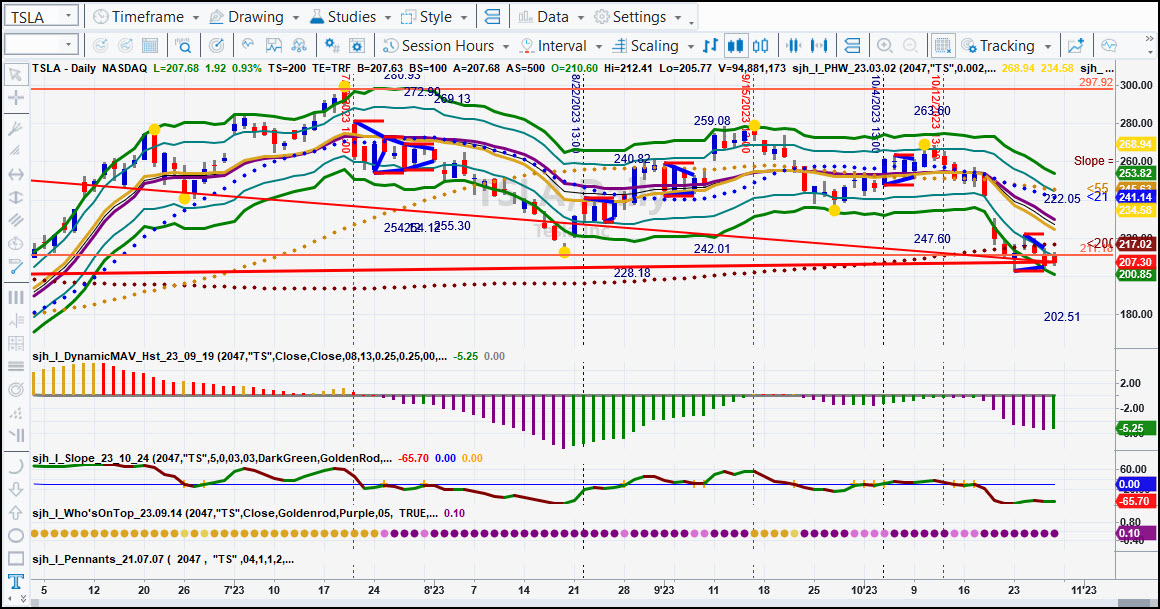The width and height of the screenshot is (1160, 609).
Task: Toggle the grid selection icon before Tracking
Action: click(x=942, y=45)
